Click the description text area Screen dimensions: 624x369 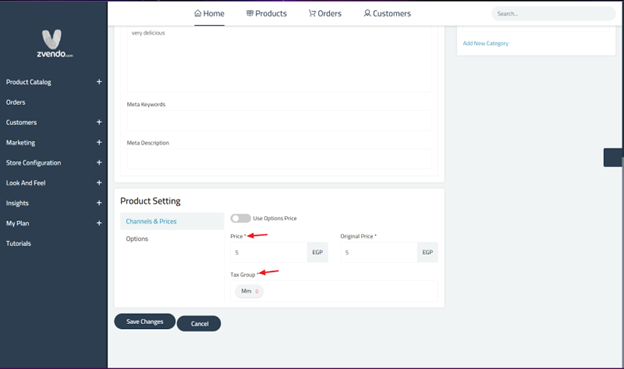(279, 59)
